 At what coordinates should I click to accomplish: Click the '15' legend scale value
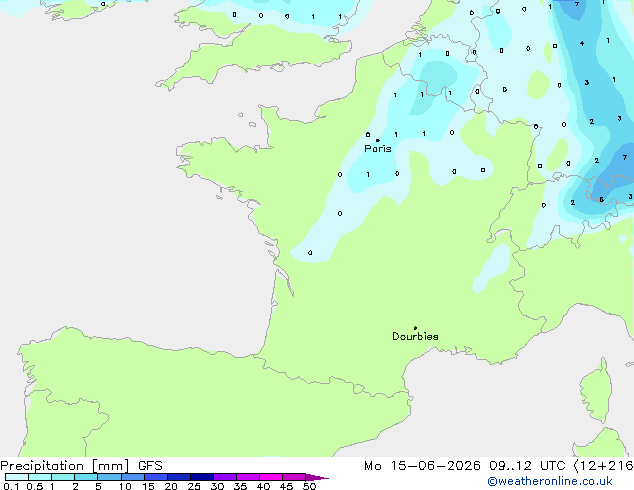148,486
